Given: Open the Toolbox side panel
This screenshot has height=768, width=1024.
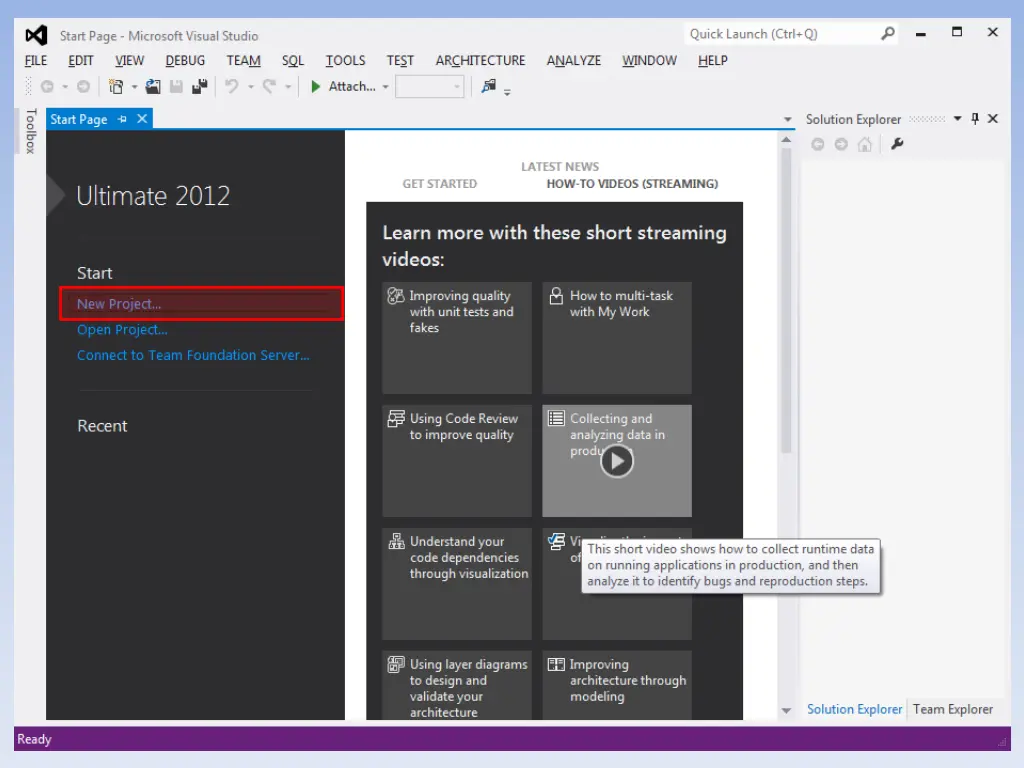Looking at the screenshot, I should (30, 131).
